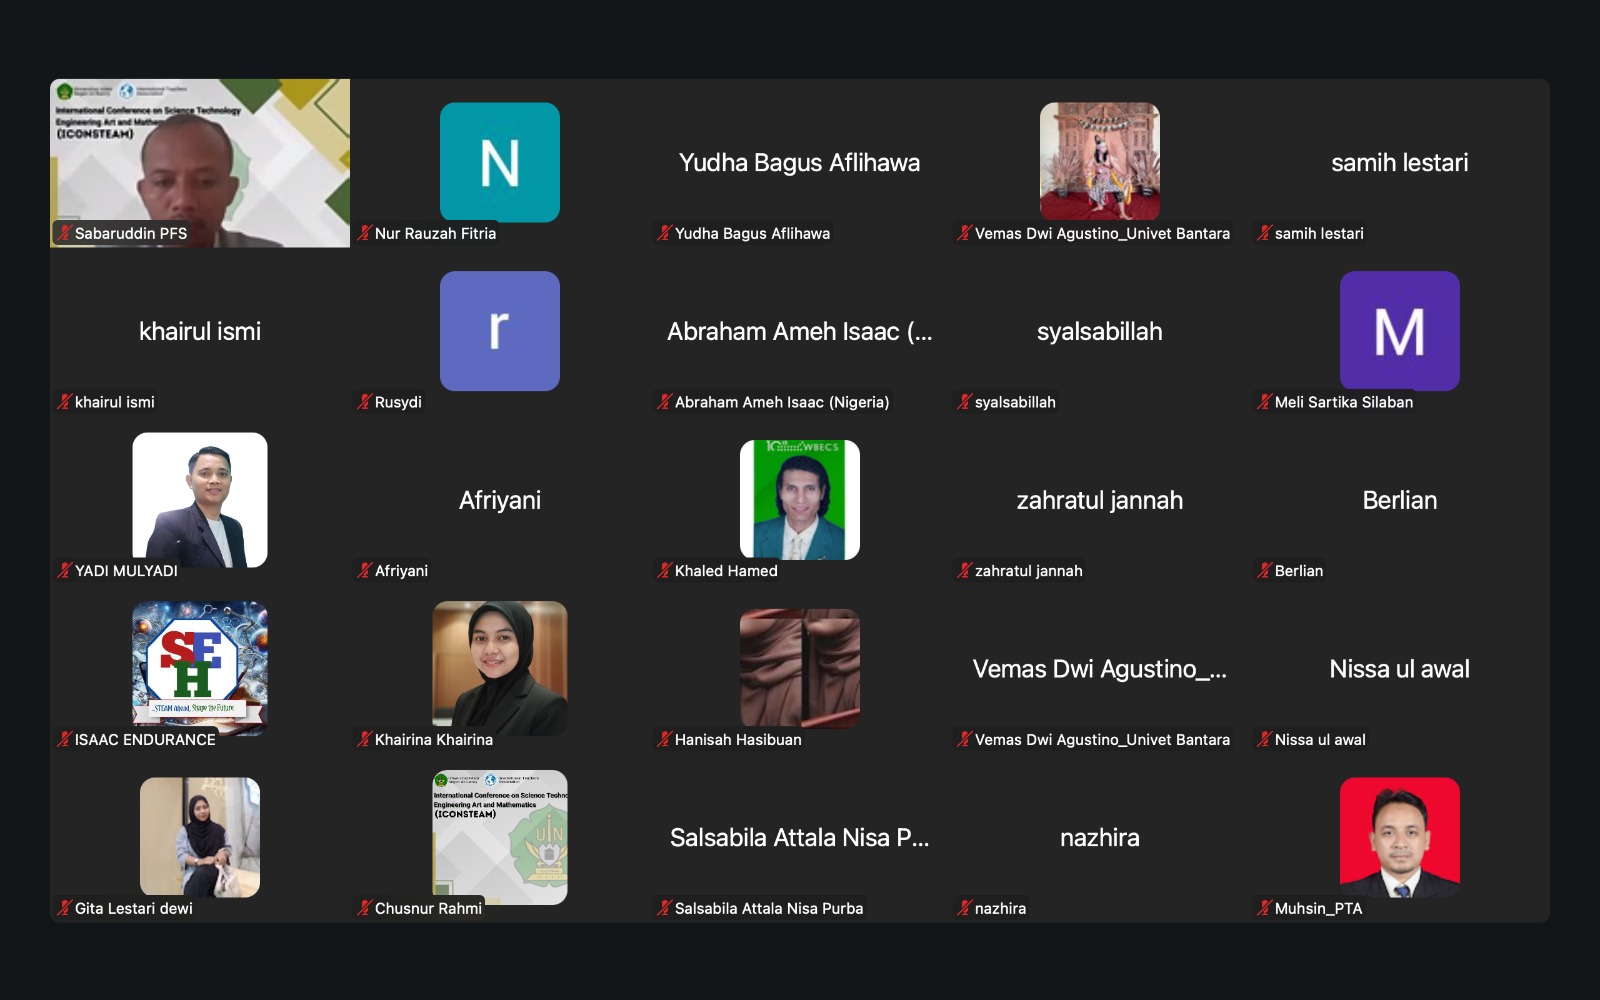Click Muhsin_PTA's red background portrait
The width and height of the screenshot is (1600, 1000).
pyautogui.click(x=1399, y=837)
